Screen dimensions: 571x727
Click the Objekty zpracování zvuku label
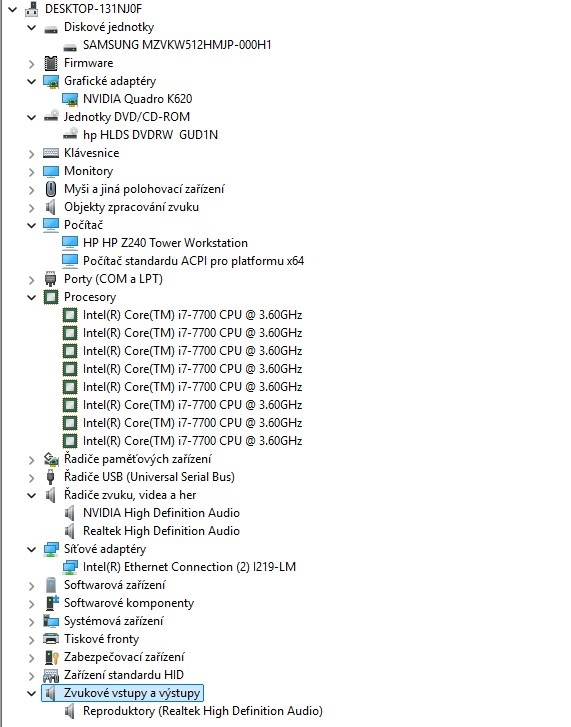[131, 207]
